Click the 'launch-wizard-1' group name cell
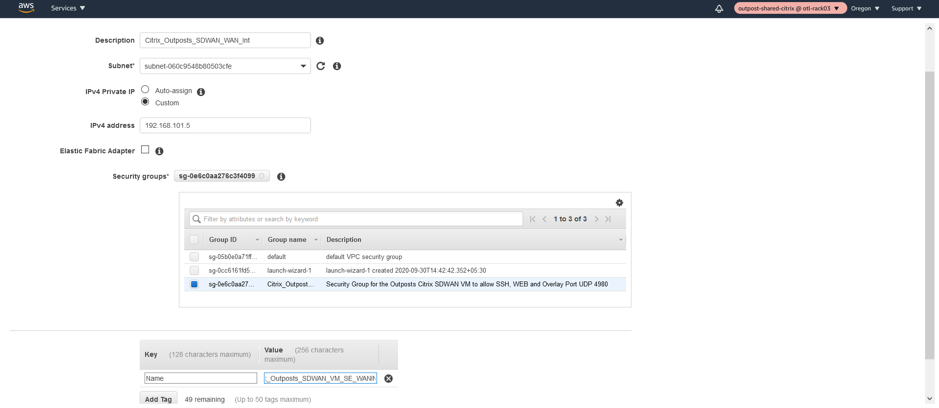939x408 pixels. [289, 270]
